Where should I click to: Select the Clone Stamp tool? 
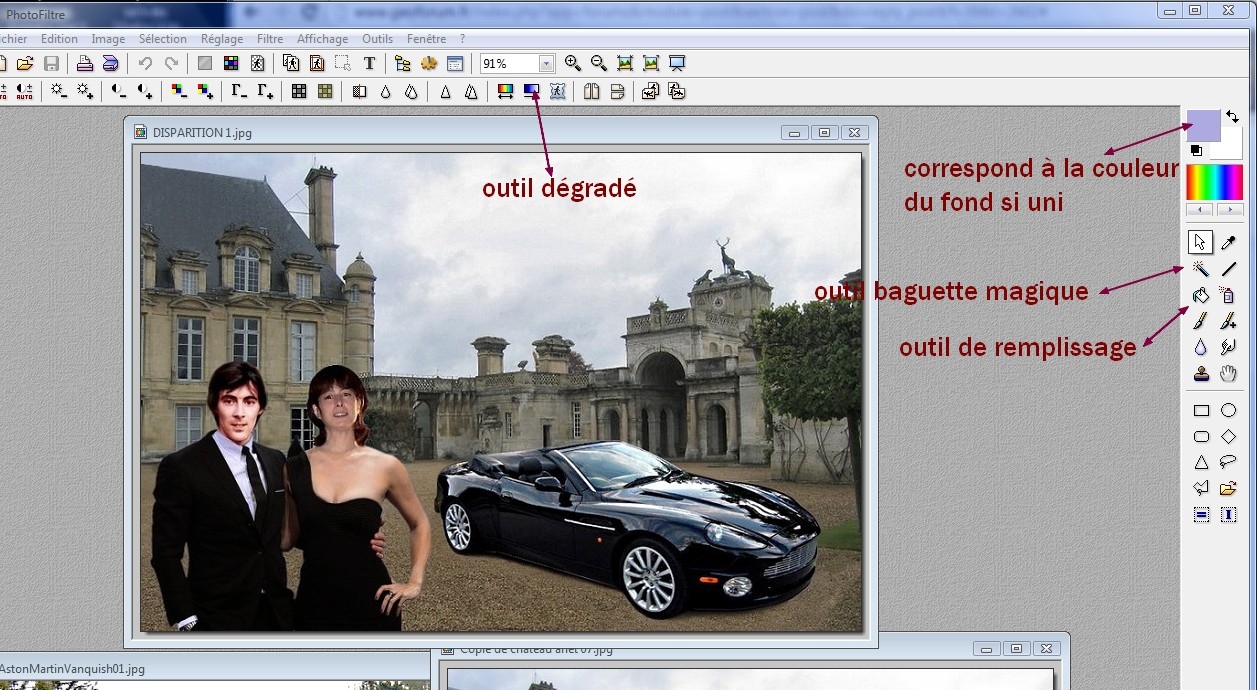coord(1201,374)
